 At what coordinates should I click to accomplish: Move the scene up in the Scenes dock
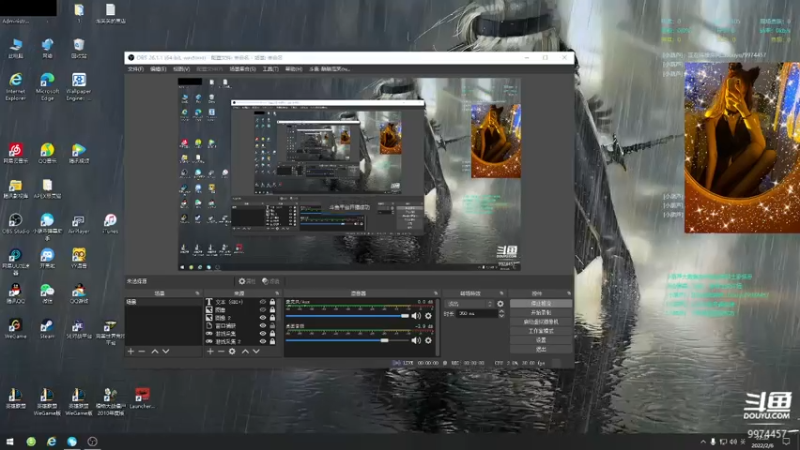coord(155,352)
